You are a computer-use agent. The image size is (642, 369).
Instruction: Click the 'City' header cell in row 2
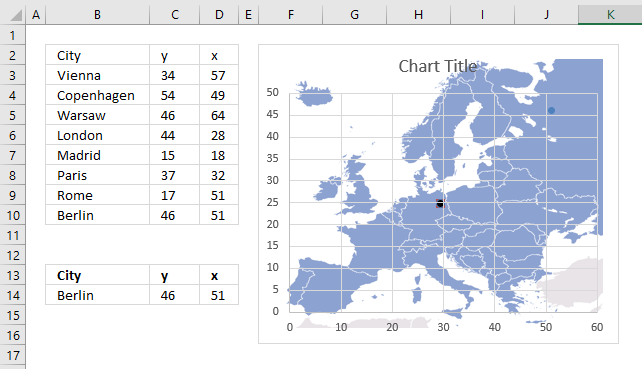pos(97,55)
